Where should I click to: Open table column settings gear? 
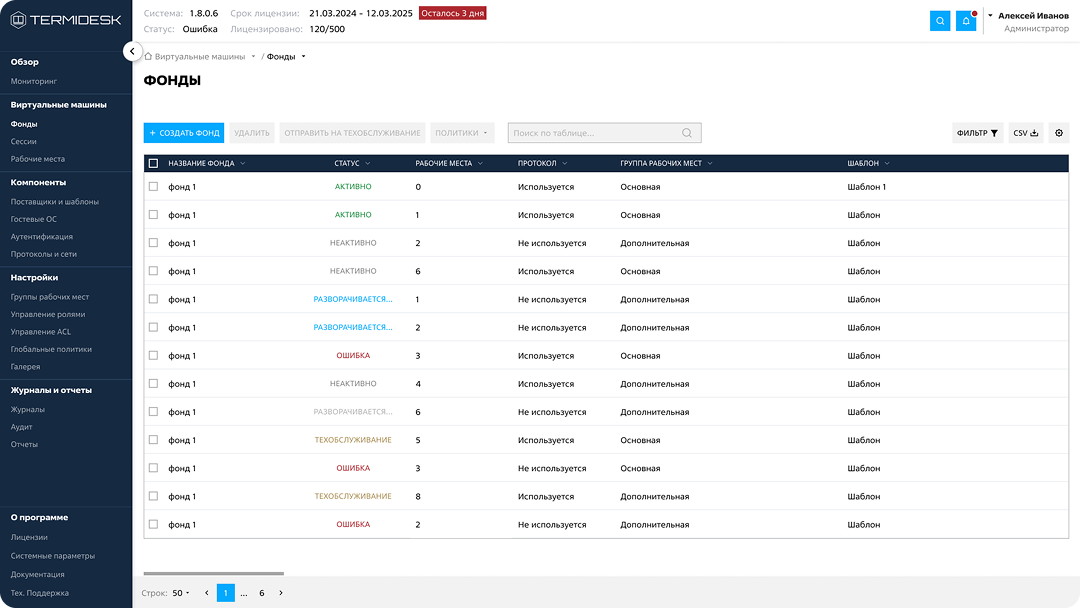1059,133
